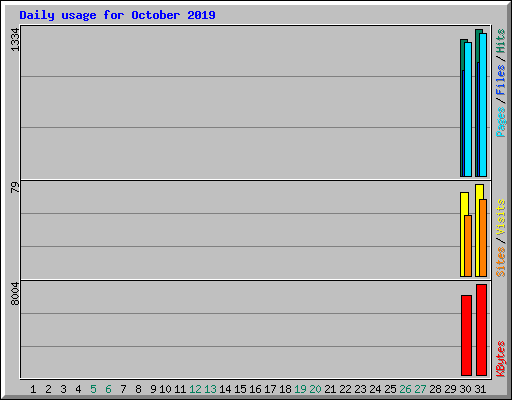512x400 pixels.
Task: Click day label 23 on the x-axis
Action: click(360, 389)
